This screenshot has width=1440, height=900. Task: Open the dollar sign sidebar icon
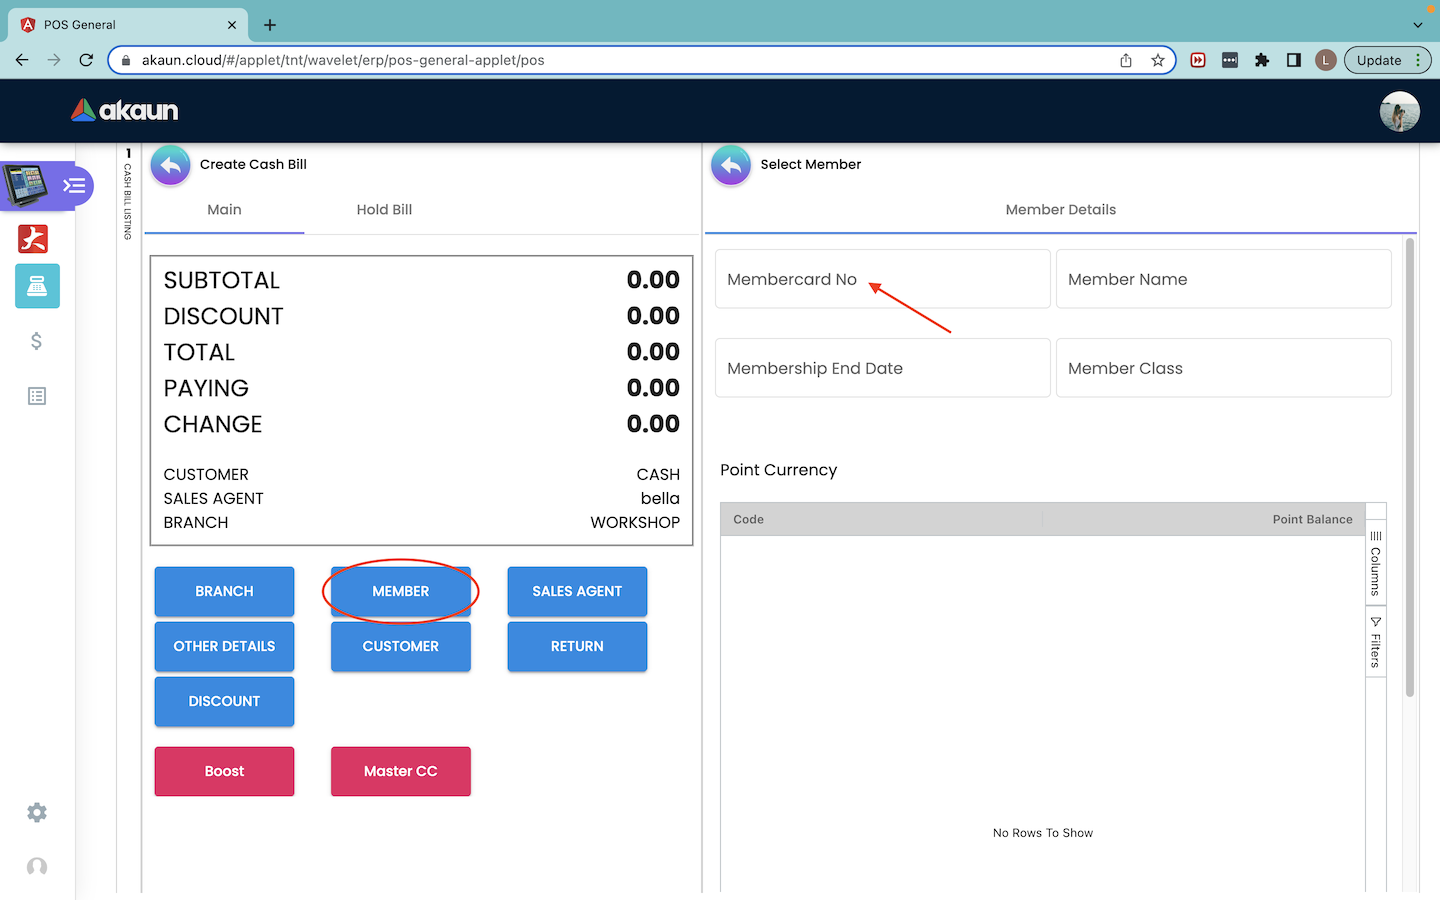pyautogui.click(x=37, y=341)
